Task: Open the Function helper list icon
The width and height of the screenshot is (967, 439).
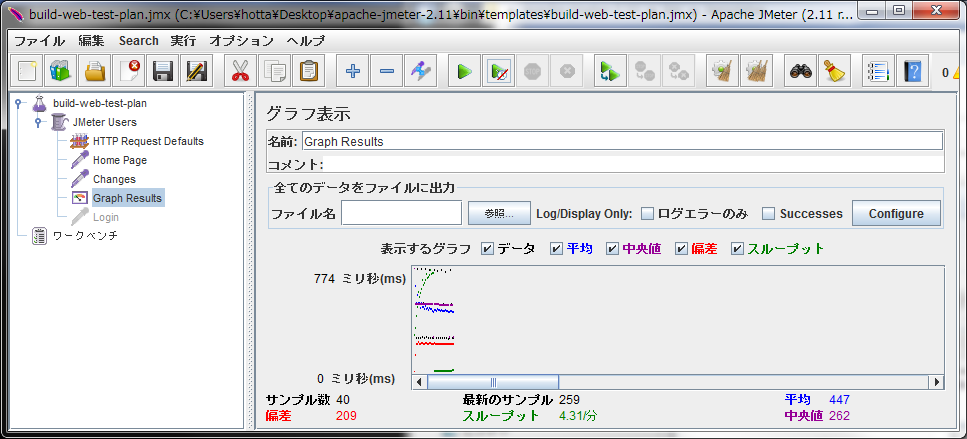Action: pyautogui.click(x=878, y=71)
